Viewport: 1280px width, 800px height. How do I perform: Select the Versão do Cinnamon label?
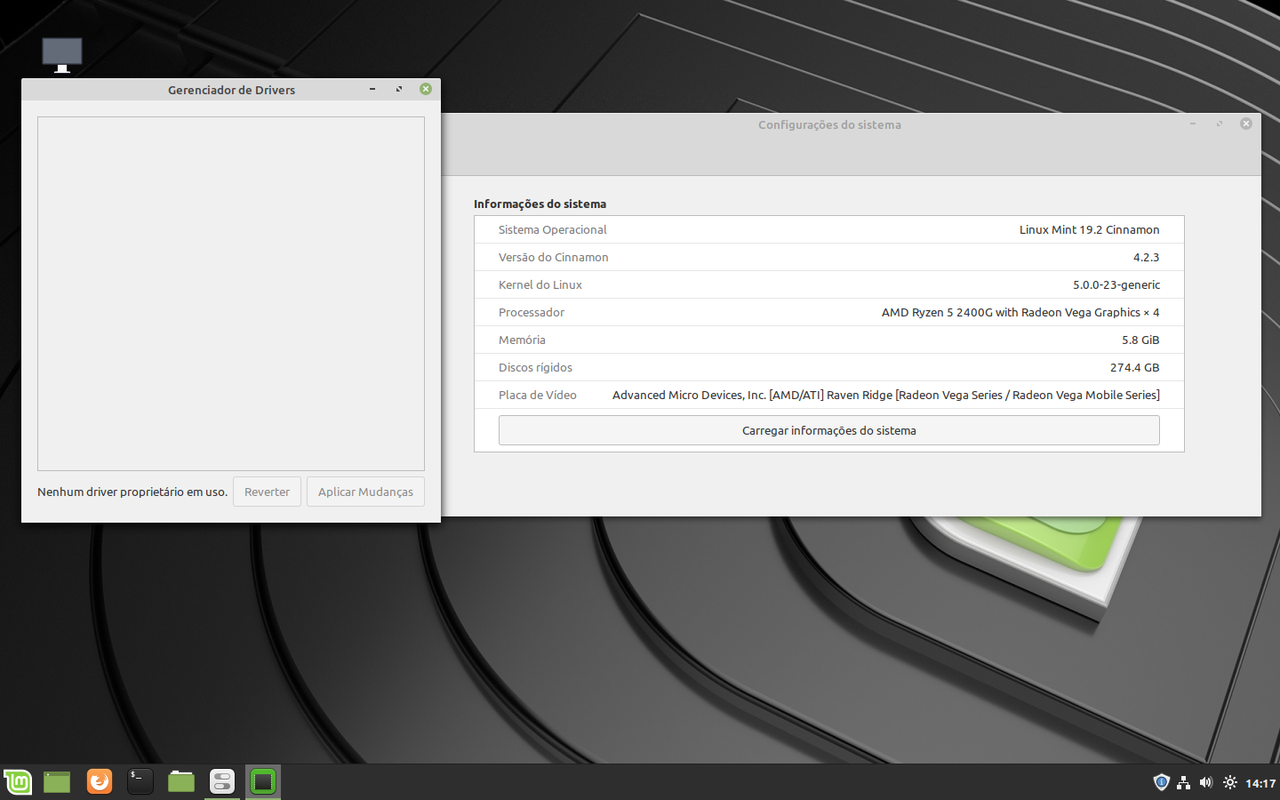pyautogui.click(x=553, y=257)
